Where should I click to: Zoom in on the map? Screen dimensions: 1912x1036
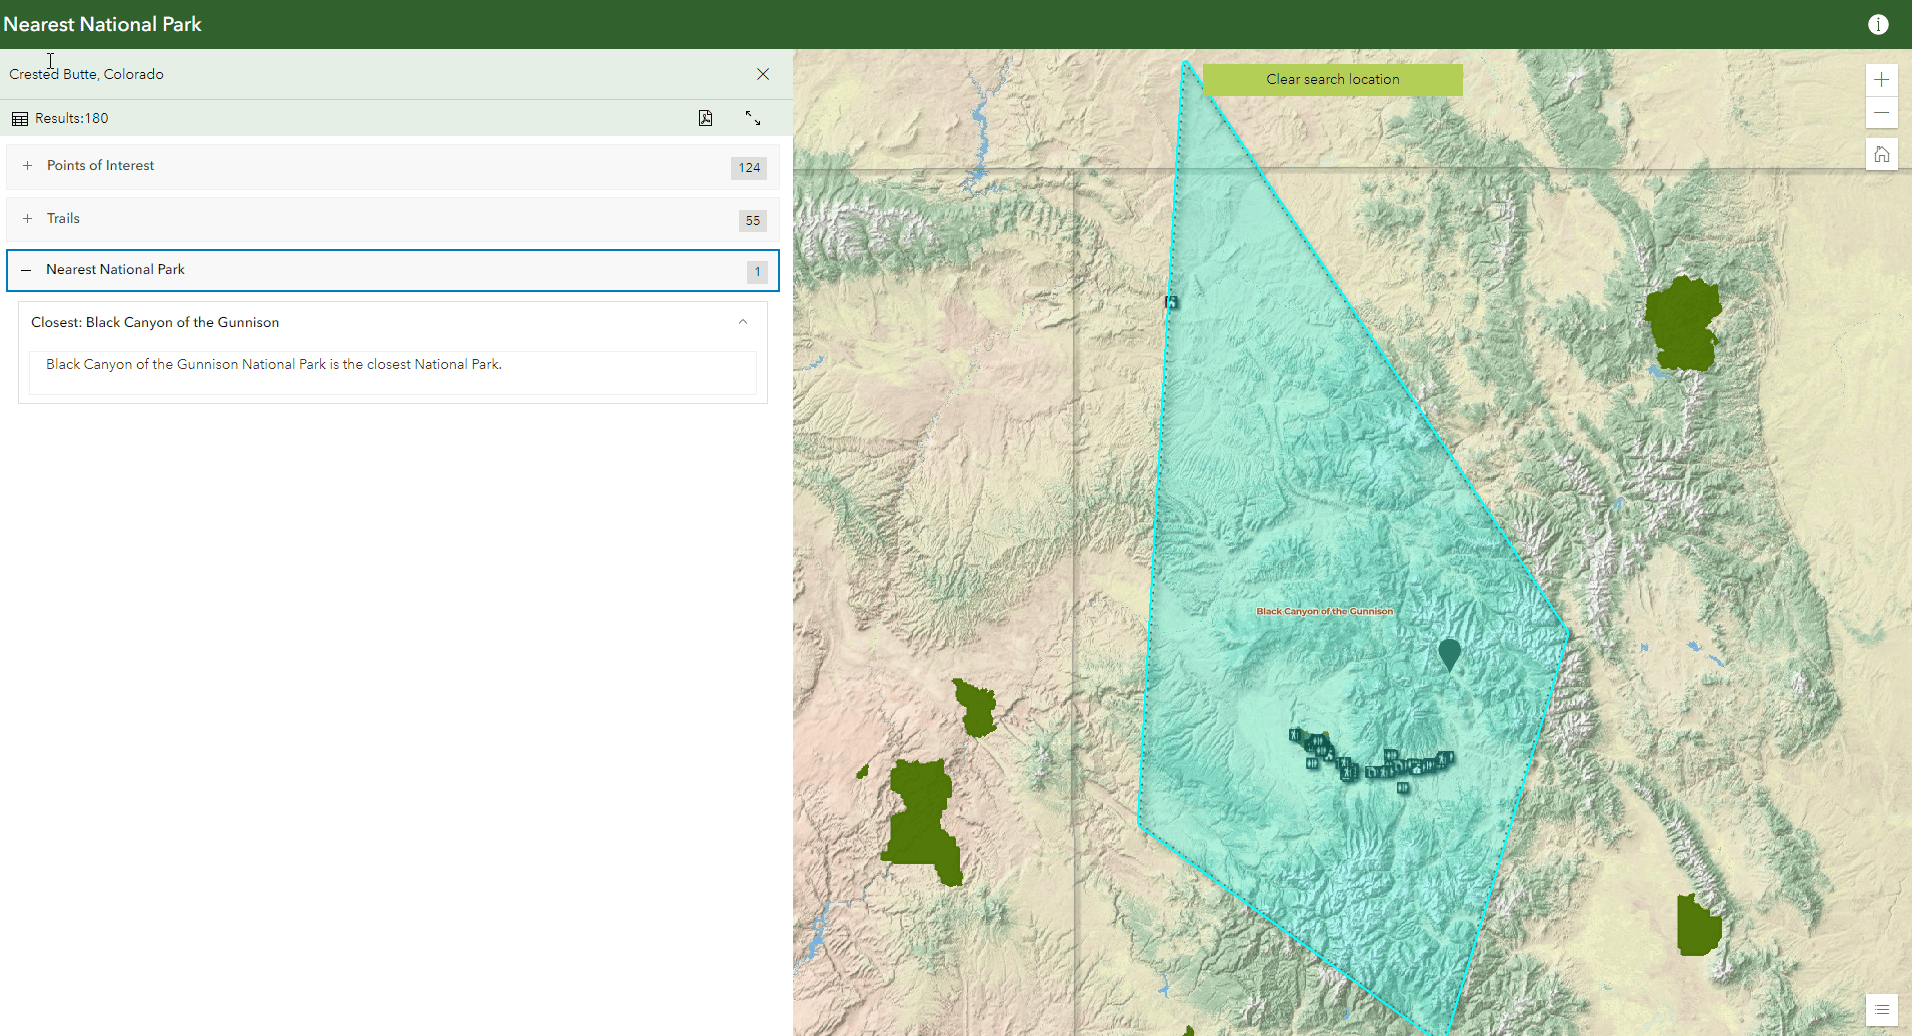point(1882,79)
